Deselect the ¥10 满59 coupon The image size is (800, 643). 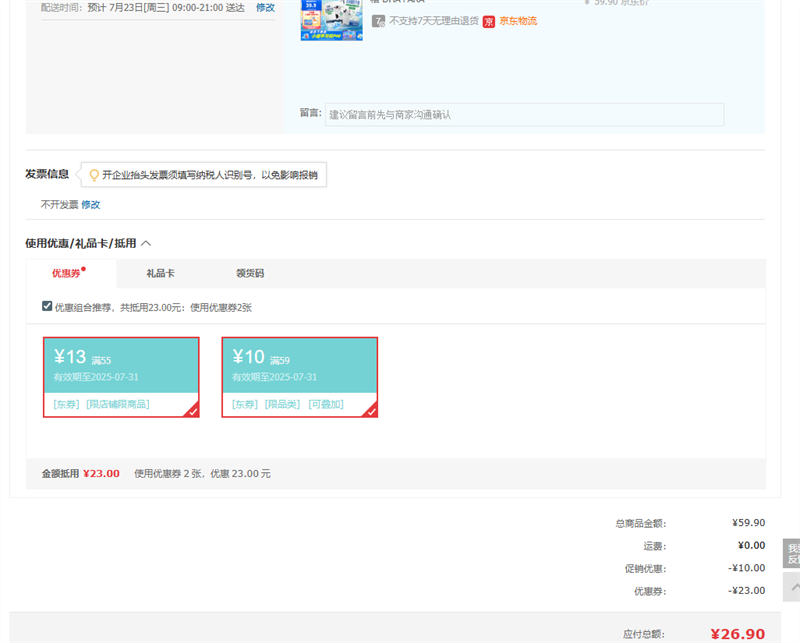299,366
